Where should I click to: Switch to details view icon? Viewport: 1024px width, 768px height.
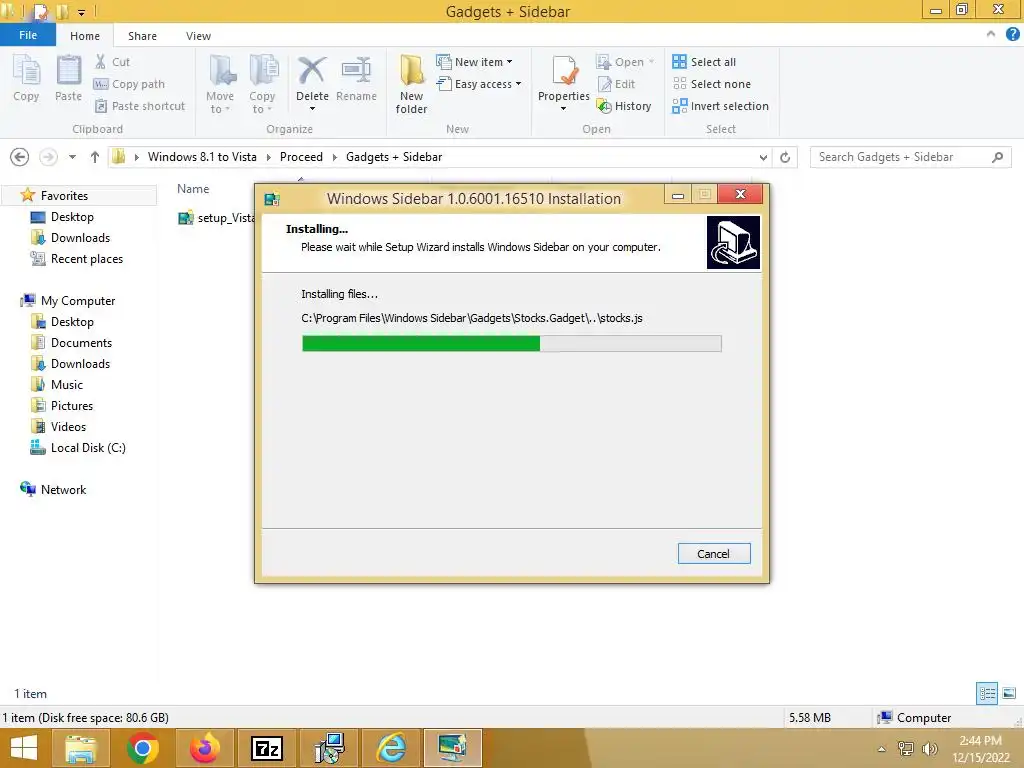(987, 693)
